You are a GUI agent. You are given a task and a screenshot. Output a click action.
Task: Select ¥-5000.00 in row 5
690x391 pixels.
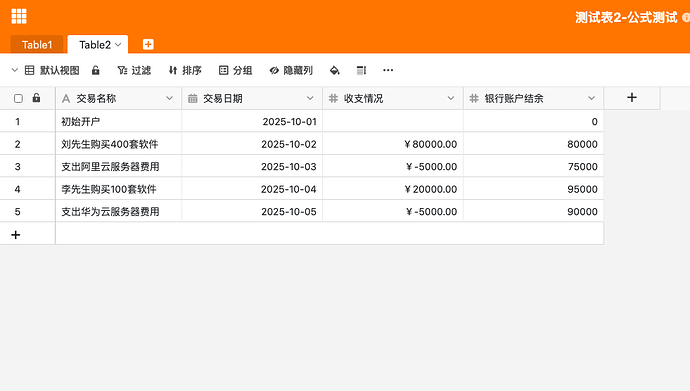click(x=393, y=212)
